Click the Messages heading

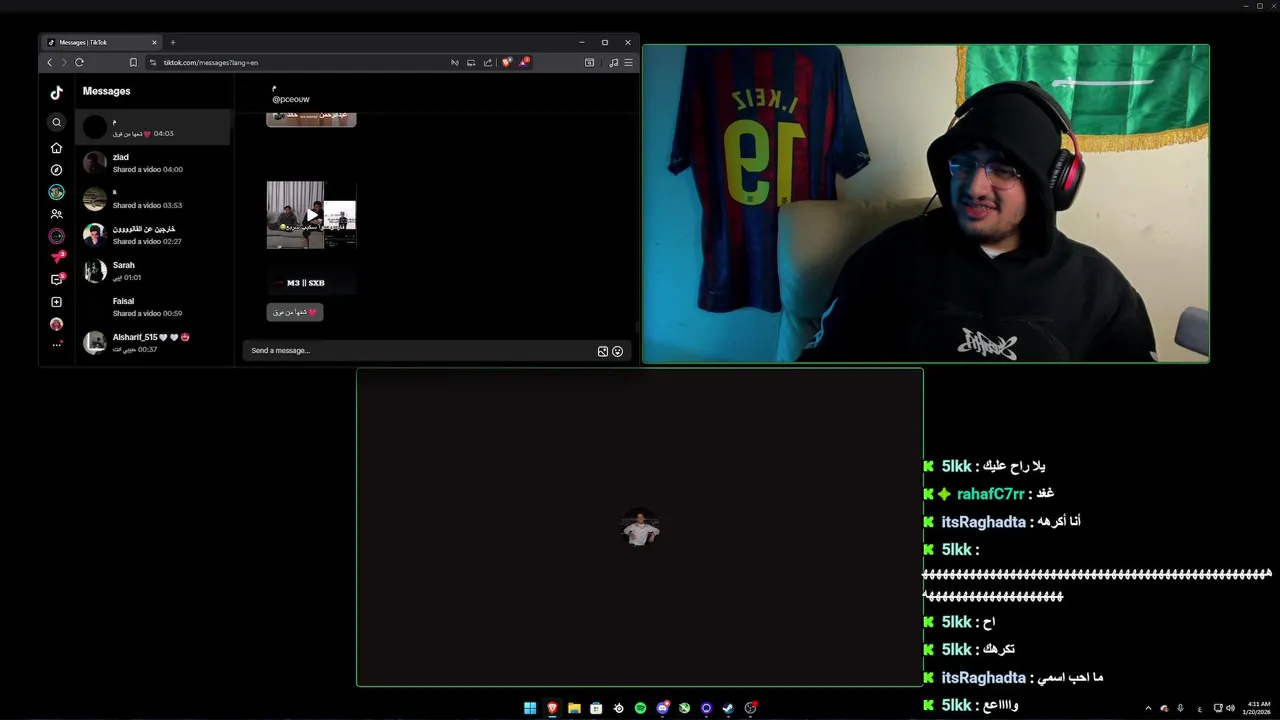click(107, 91)
